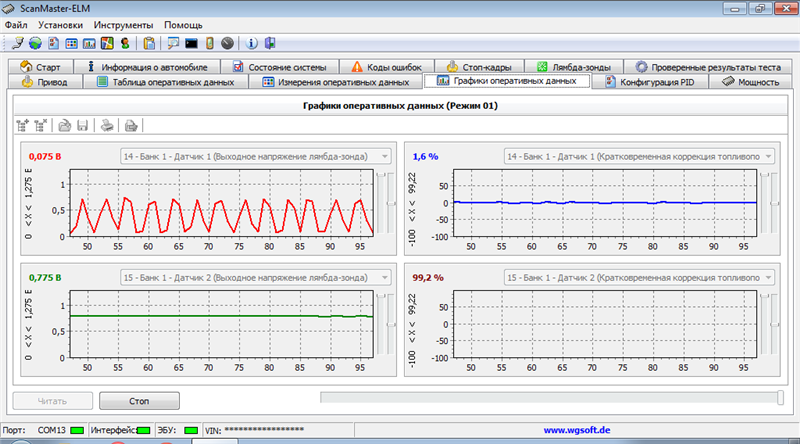Click the exit door toolbar icon
Screen dimensions: 800x444
pos(270,43)
